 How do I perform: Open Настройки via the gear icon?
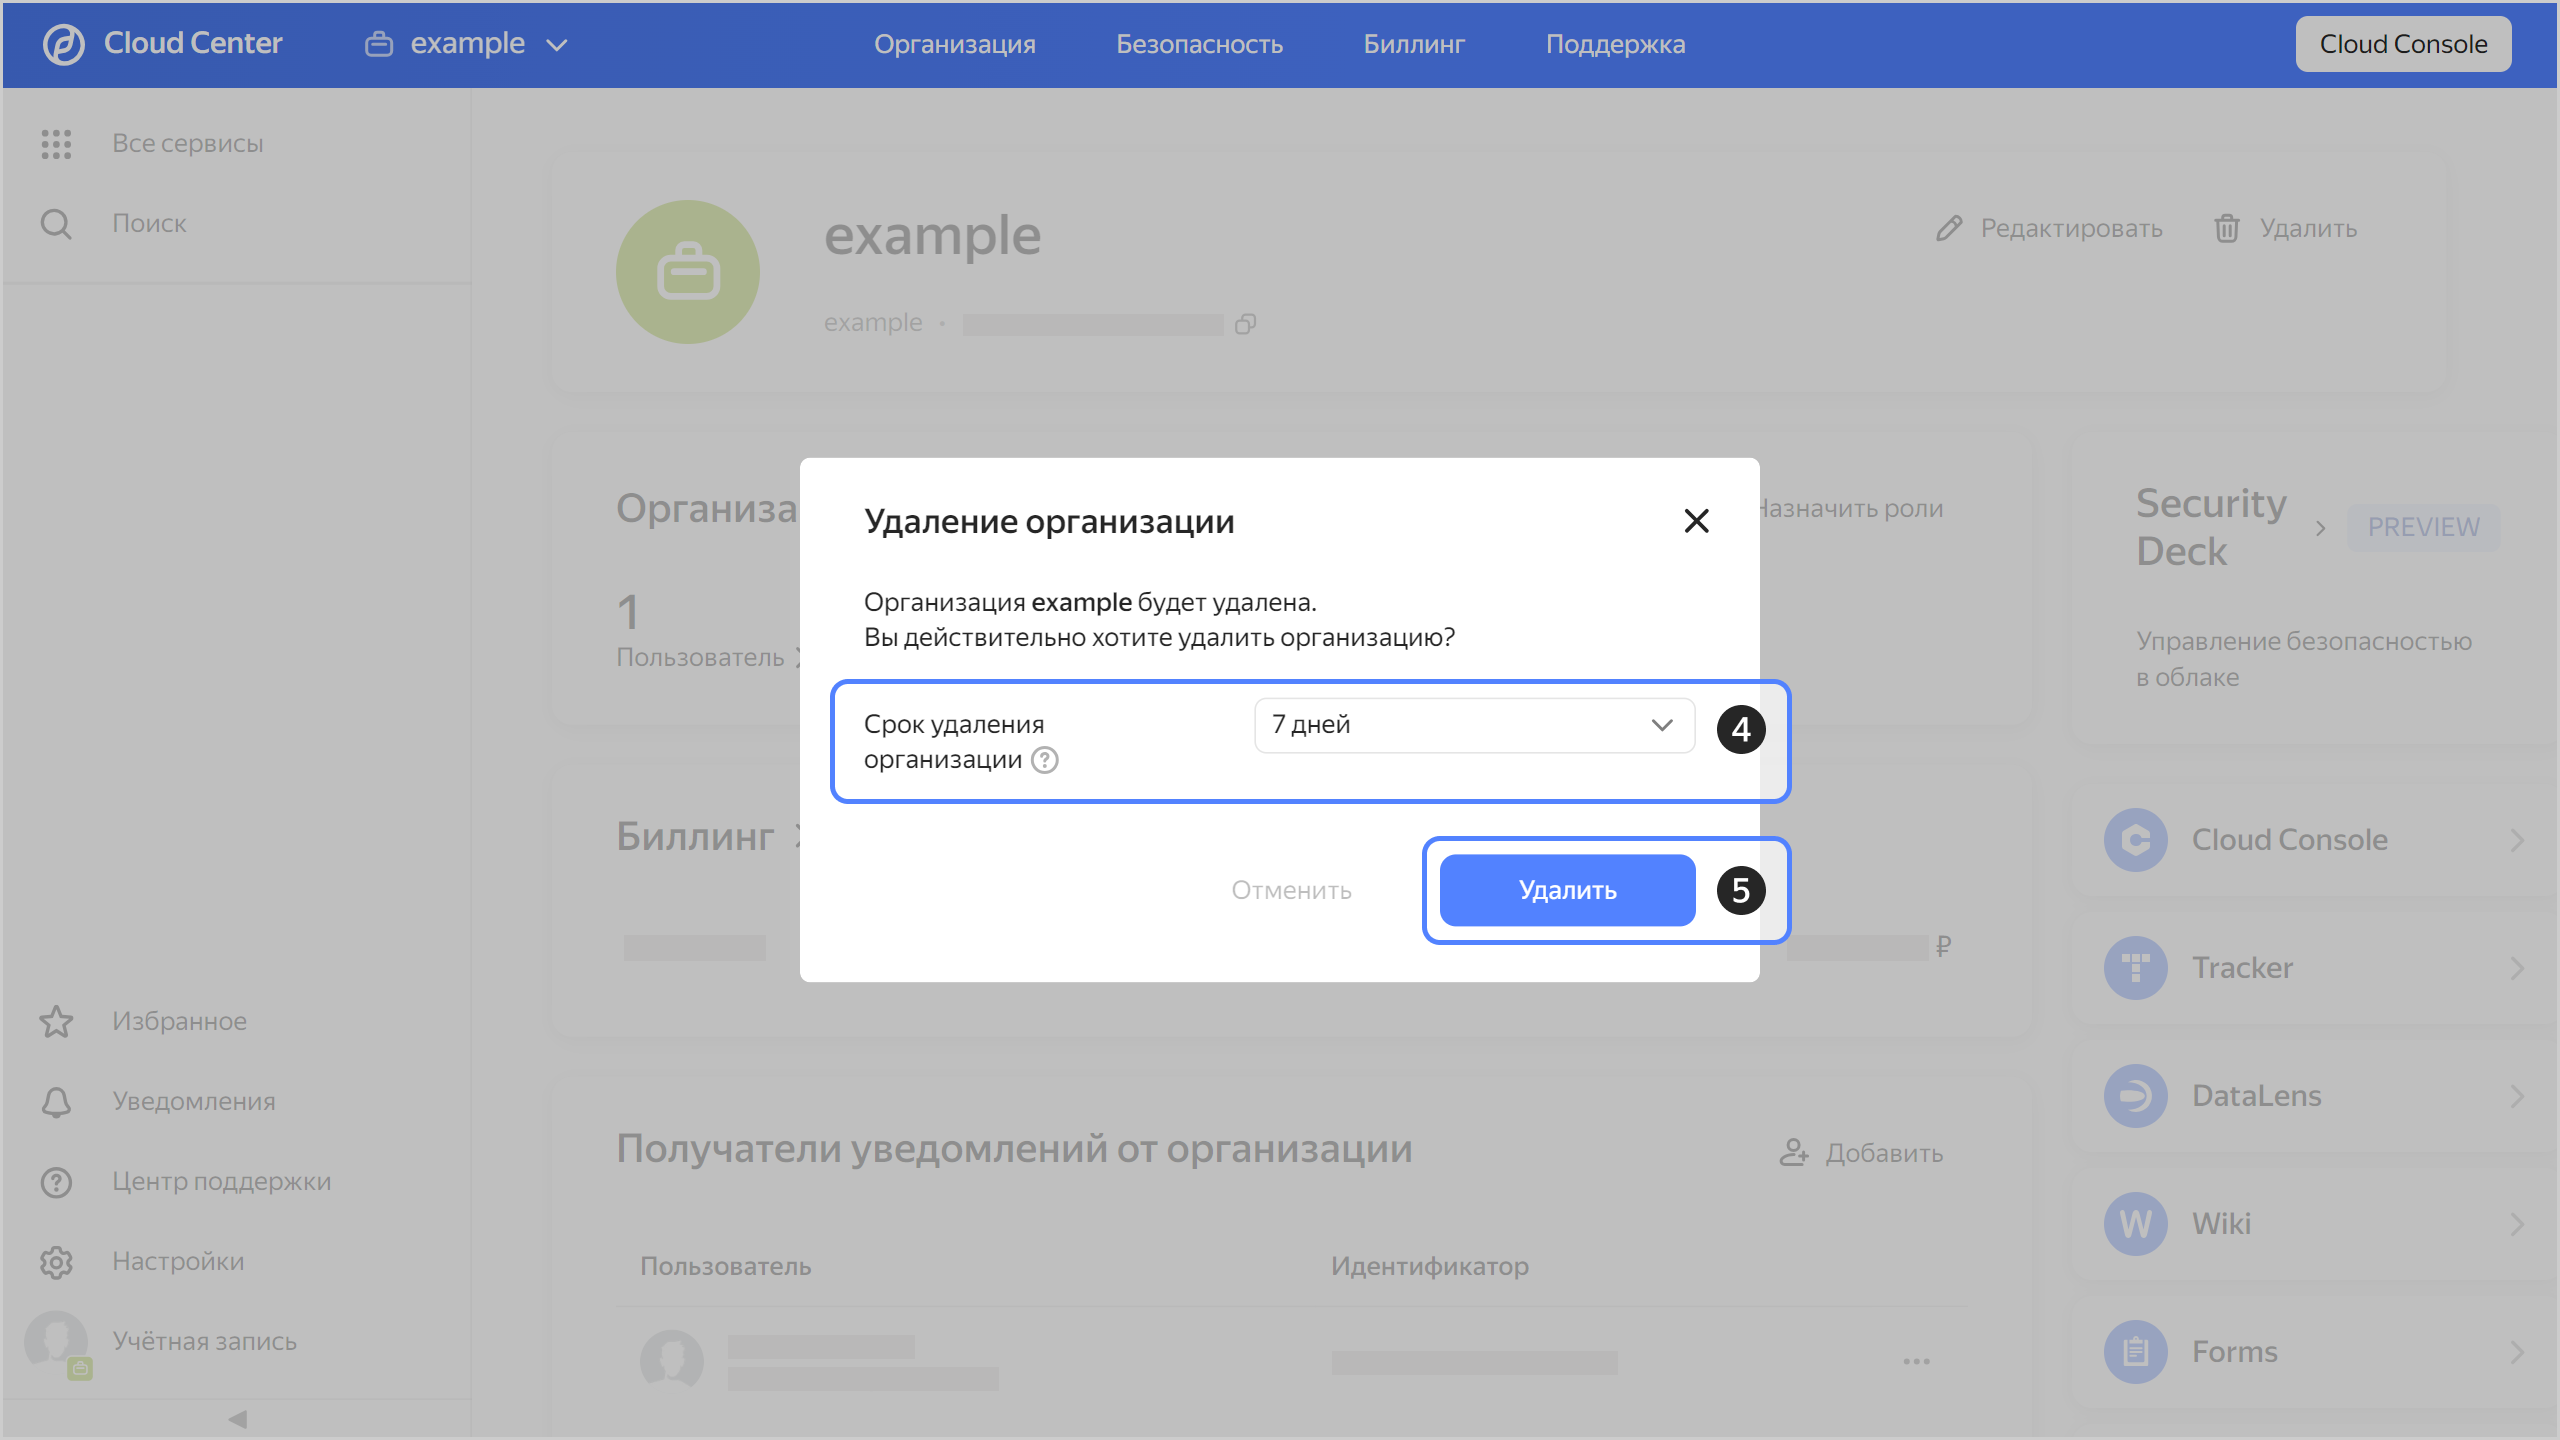tap(56, 1261)
